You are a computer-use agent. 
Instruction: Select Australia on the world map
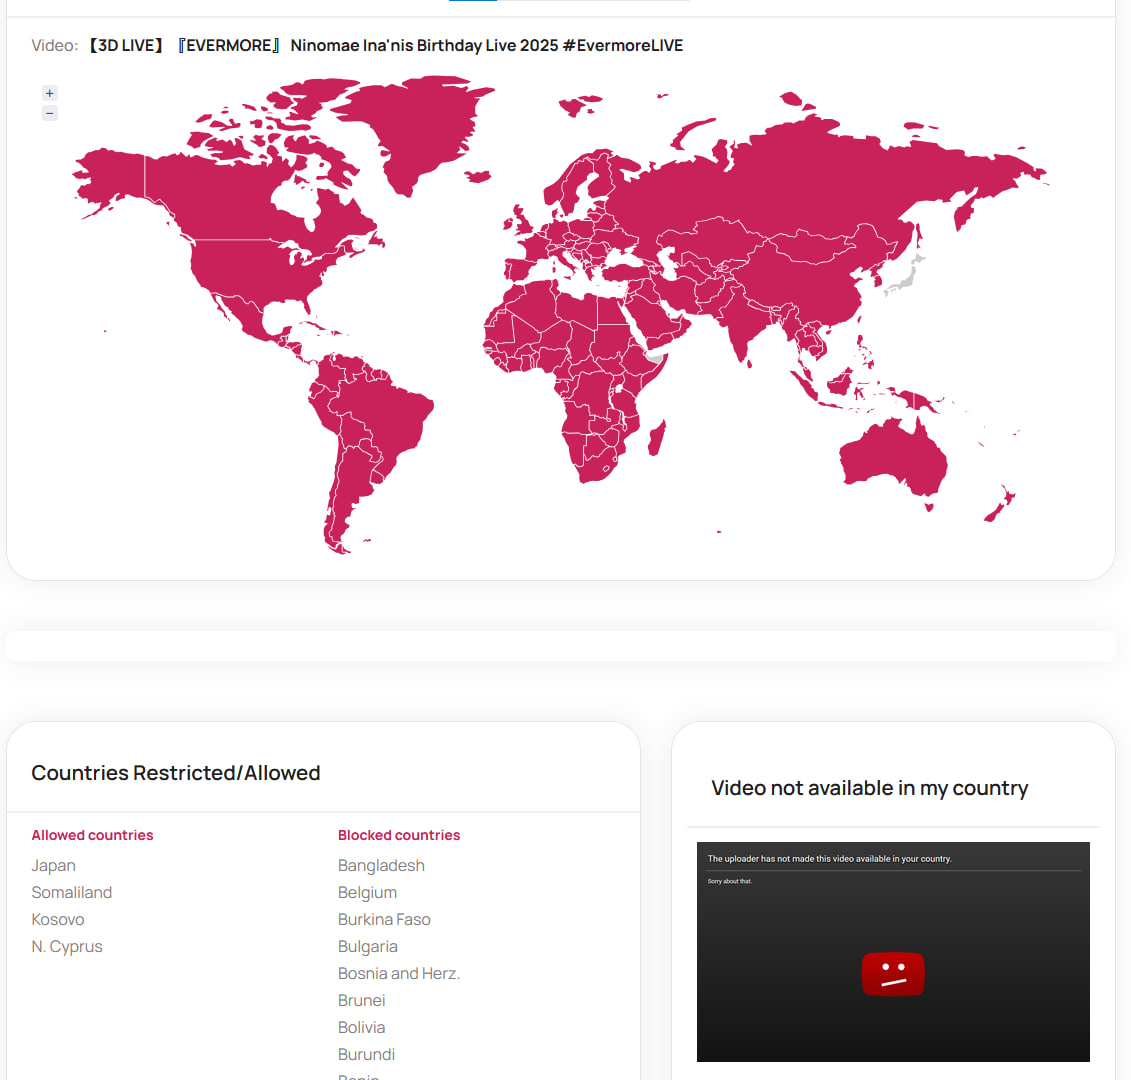pos(893,456)
